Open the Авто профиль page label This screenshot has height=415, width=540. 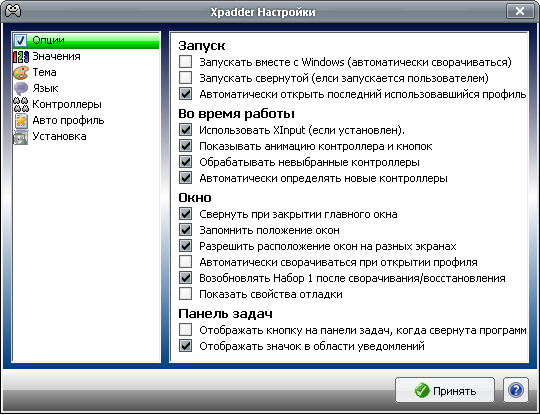coord(68,121)
